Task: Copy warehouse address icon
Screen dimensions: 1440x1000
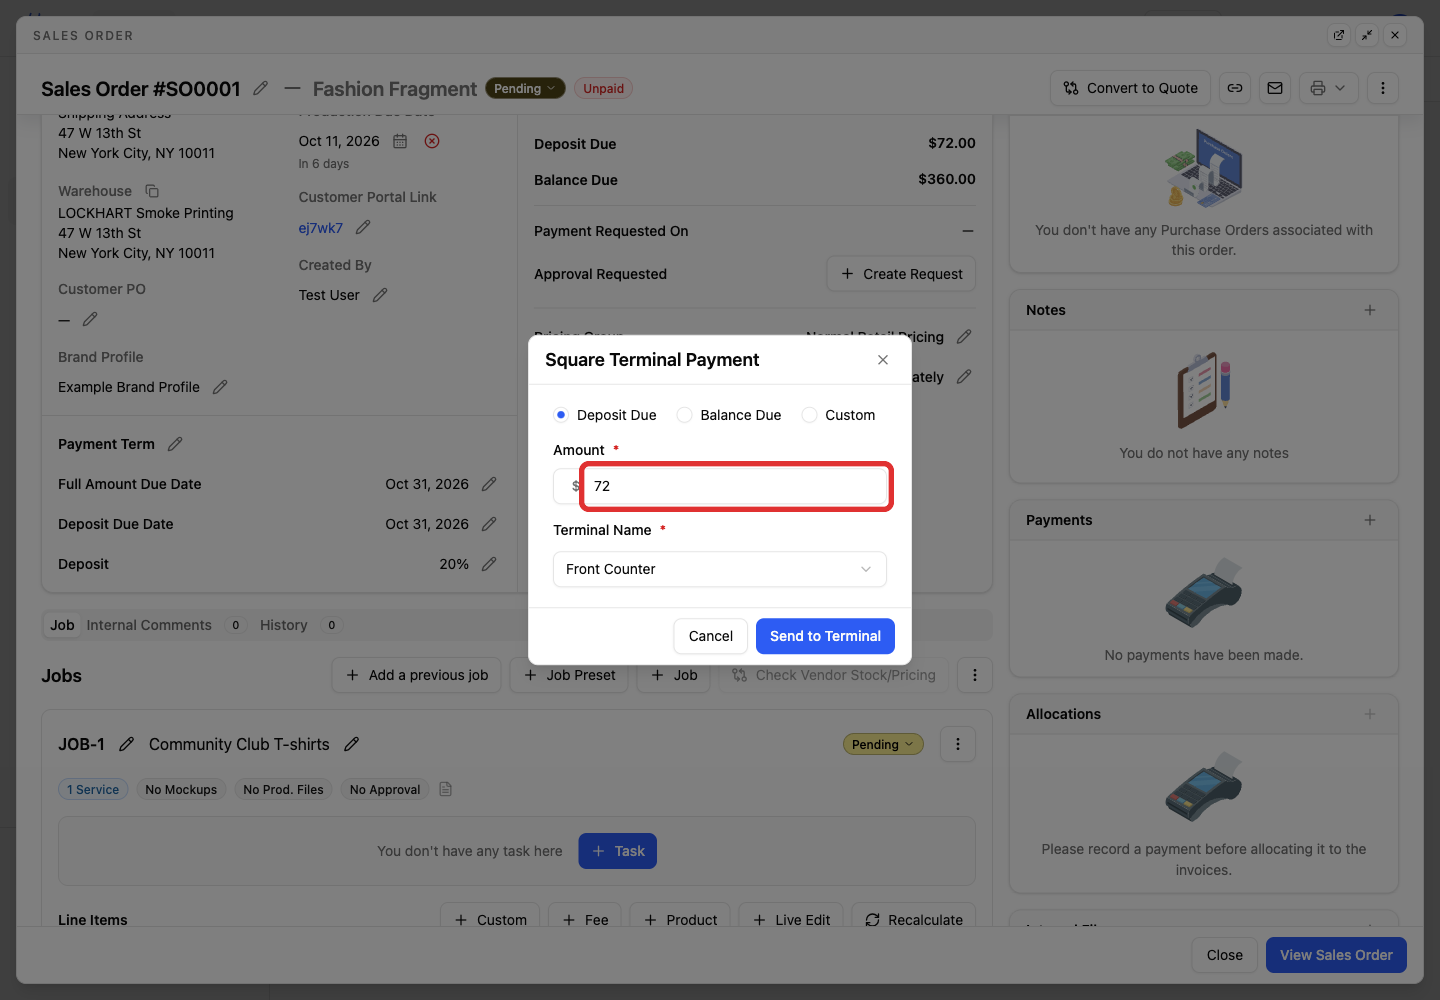Action: click(x=152, y=191)
